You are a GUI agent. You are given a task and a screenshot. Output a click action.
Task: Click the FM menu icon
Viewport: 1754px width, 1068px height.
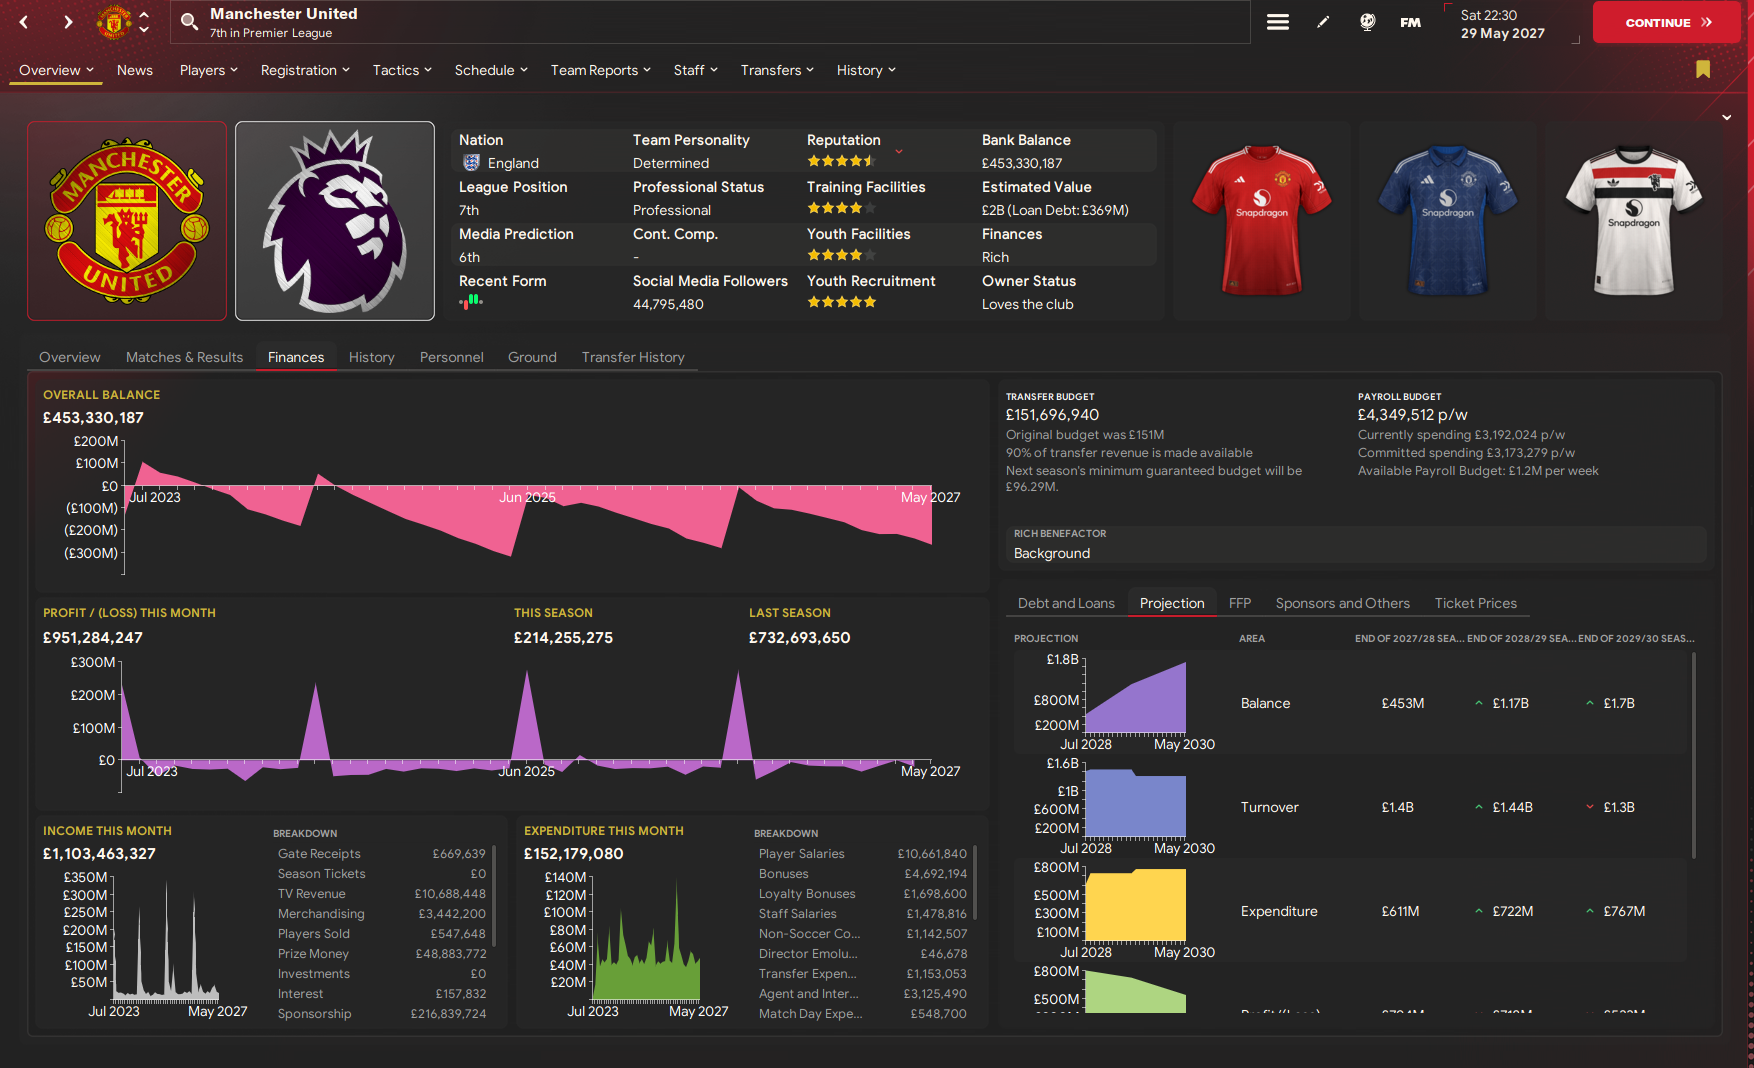coord(1410,22)
